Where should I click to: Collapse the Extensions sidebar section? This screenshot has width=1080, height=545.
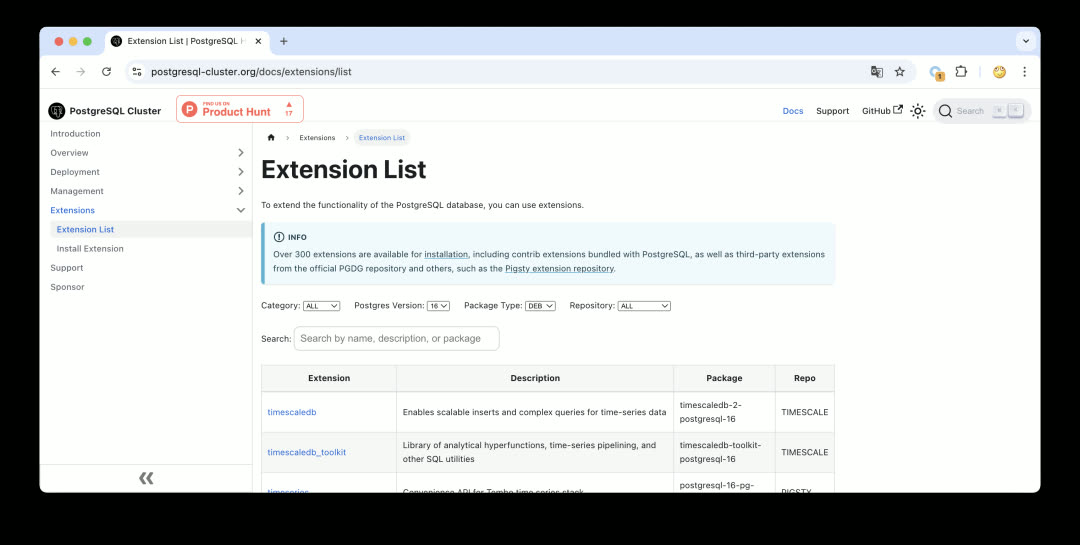tap(240, 210)
